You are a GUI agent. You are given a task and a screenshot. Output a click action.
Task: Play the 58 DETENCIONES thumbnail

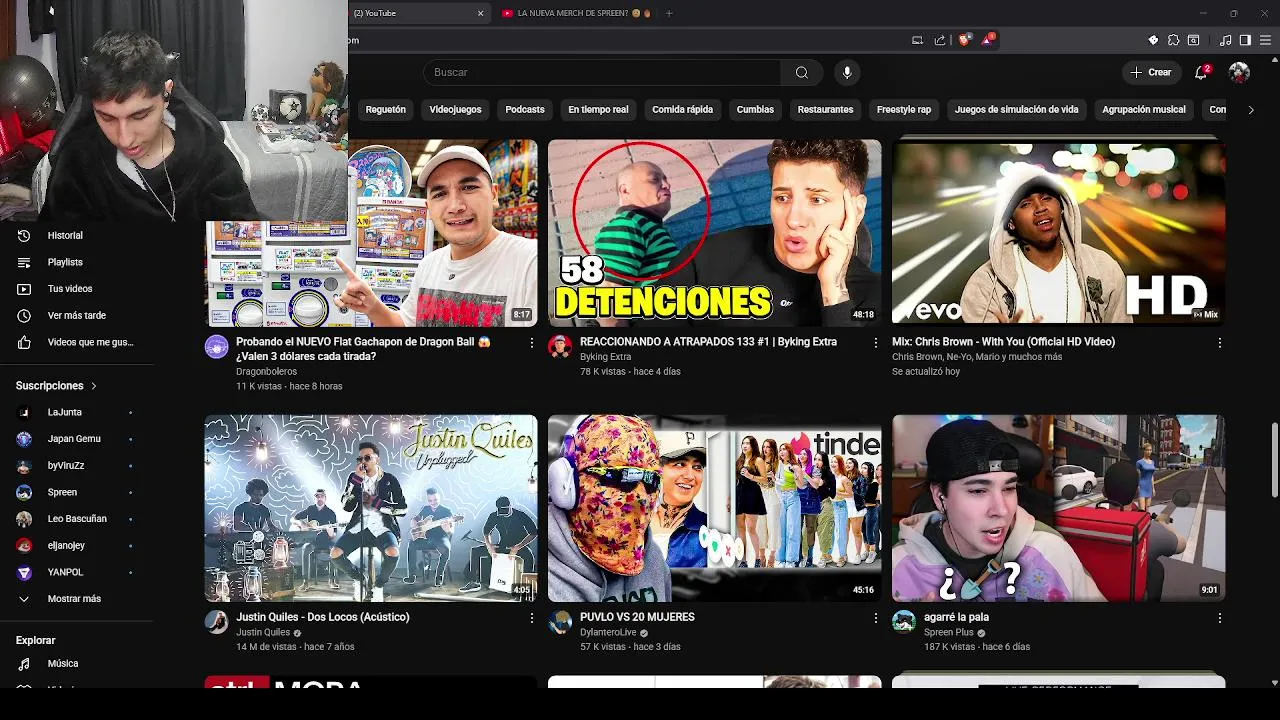click(715, 233)
